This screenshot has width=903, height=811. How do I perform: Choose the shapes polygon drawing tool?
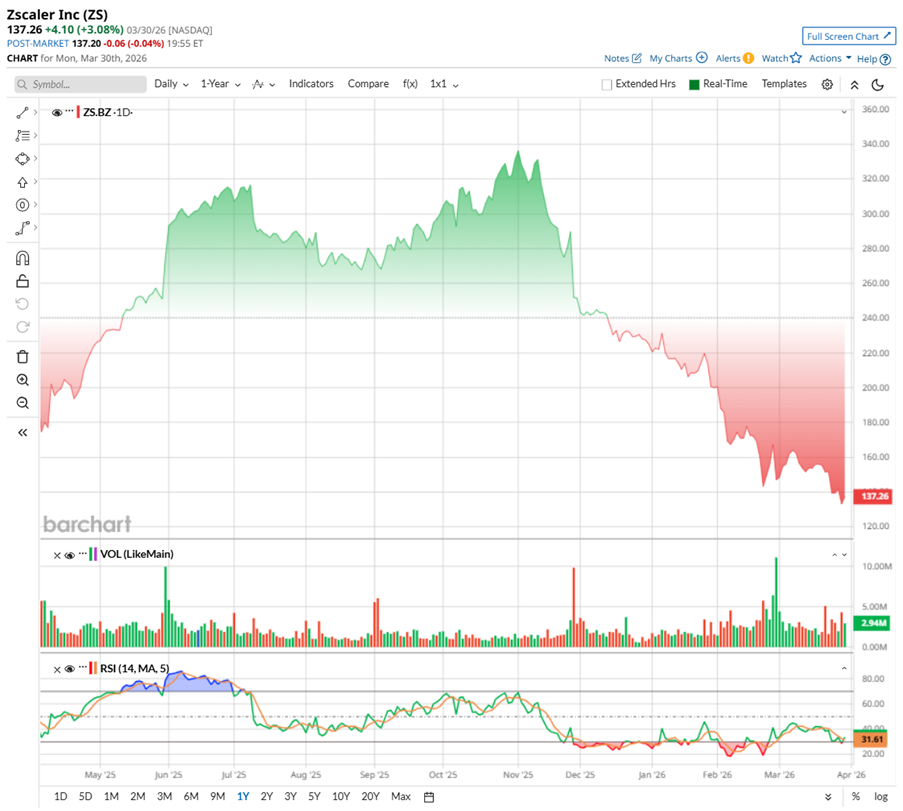(22, 159)
